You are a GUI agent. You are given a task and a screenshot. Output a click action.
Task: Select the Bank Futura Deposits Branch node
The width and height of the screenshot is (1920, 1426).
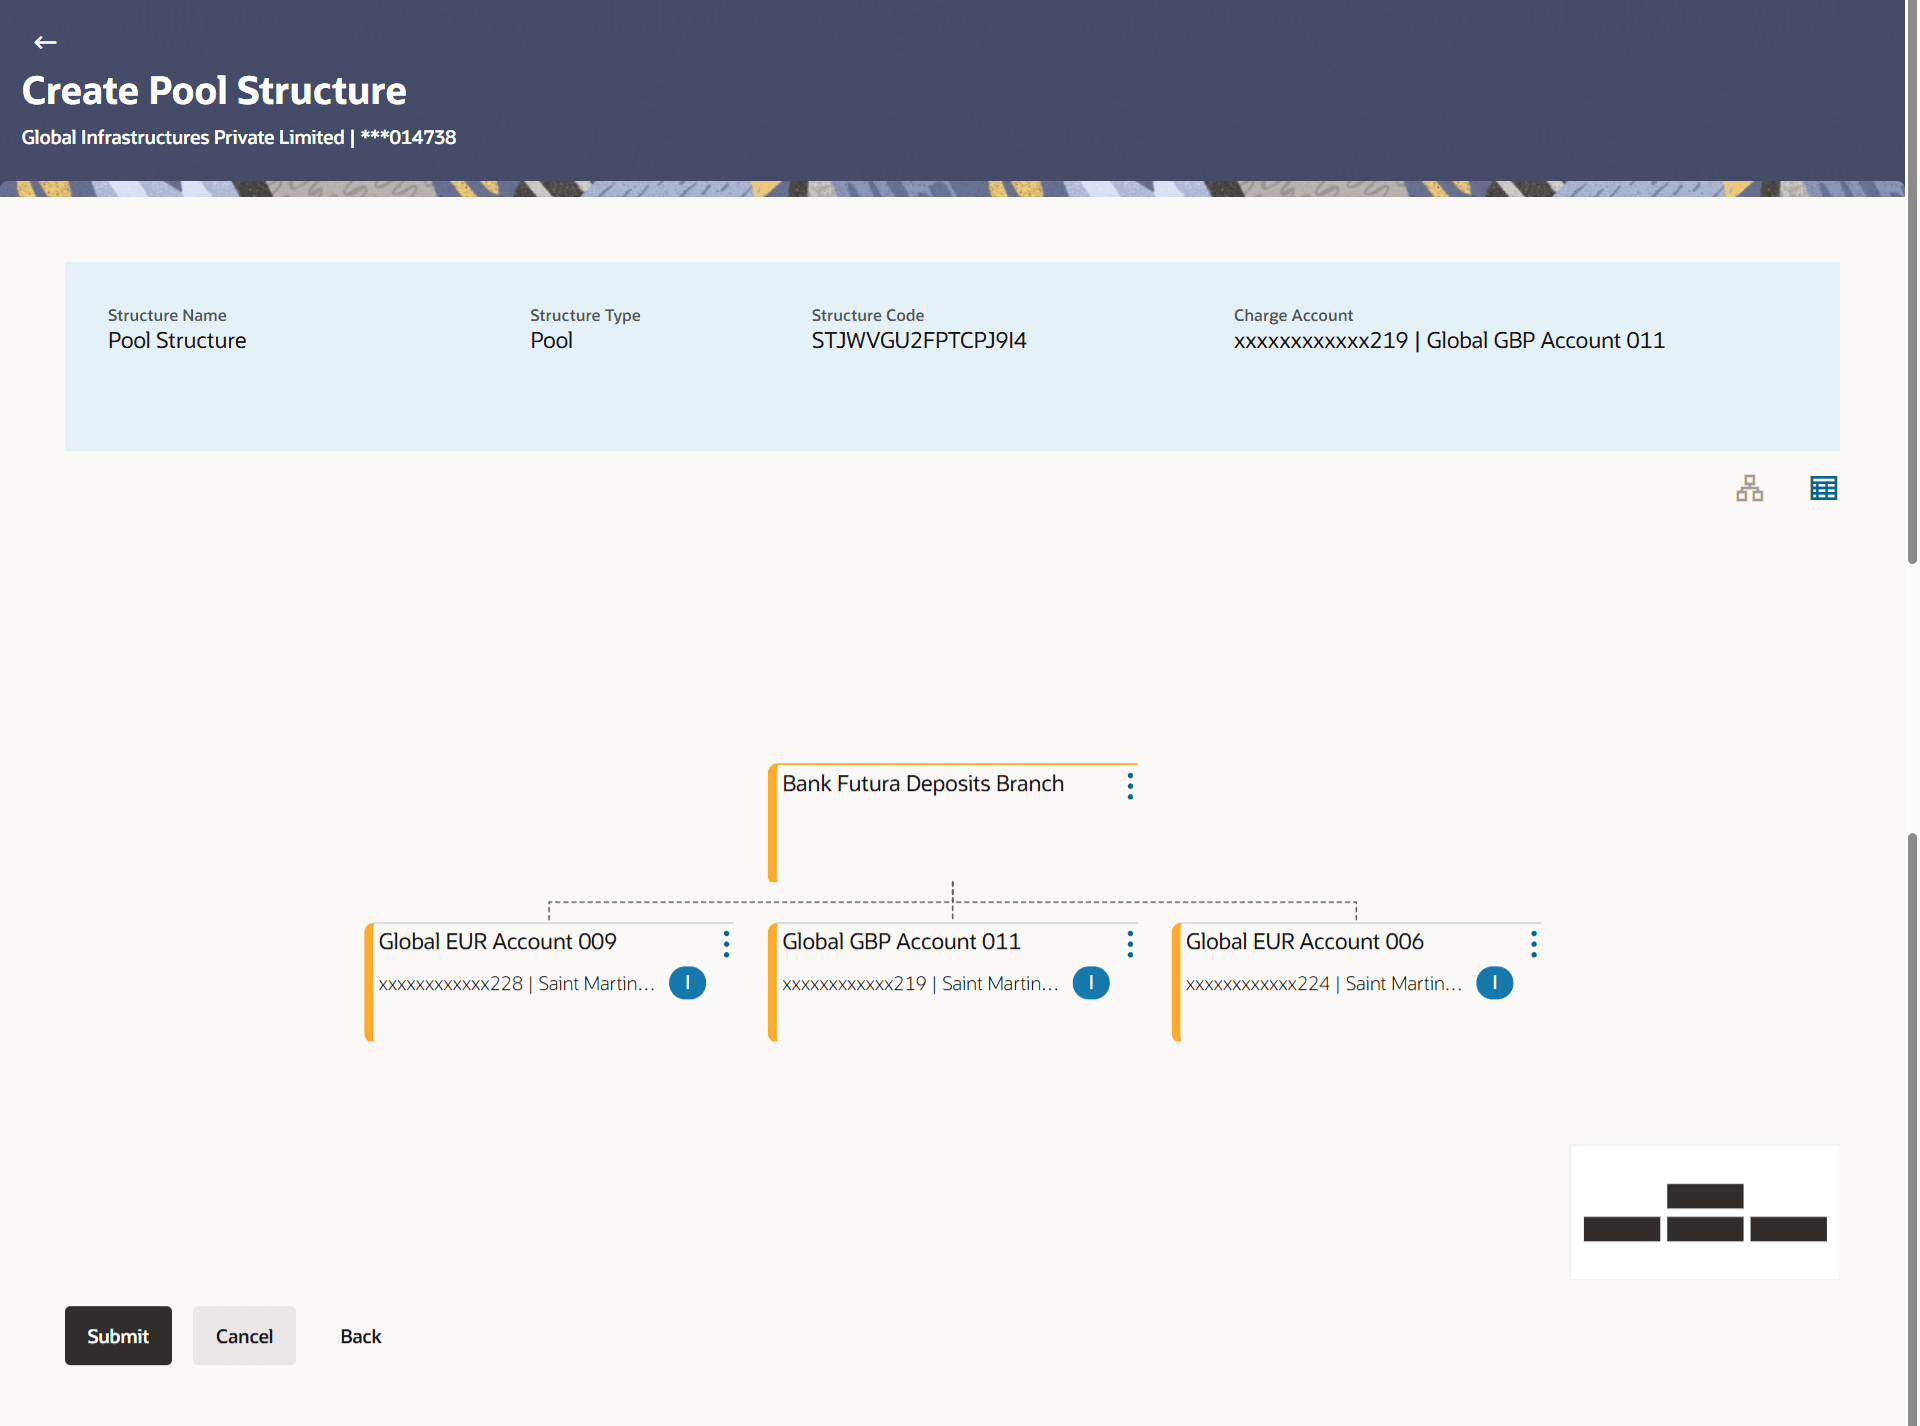[x=922, y=784]
